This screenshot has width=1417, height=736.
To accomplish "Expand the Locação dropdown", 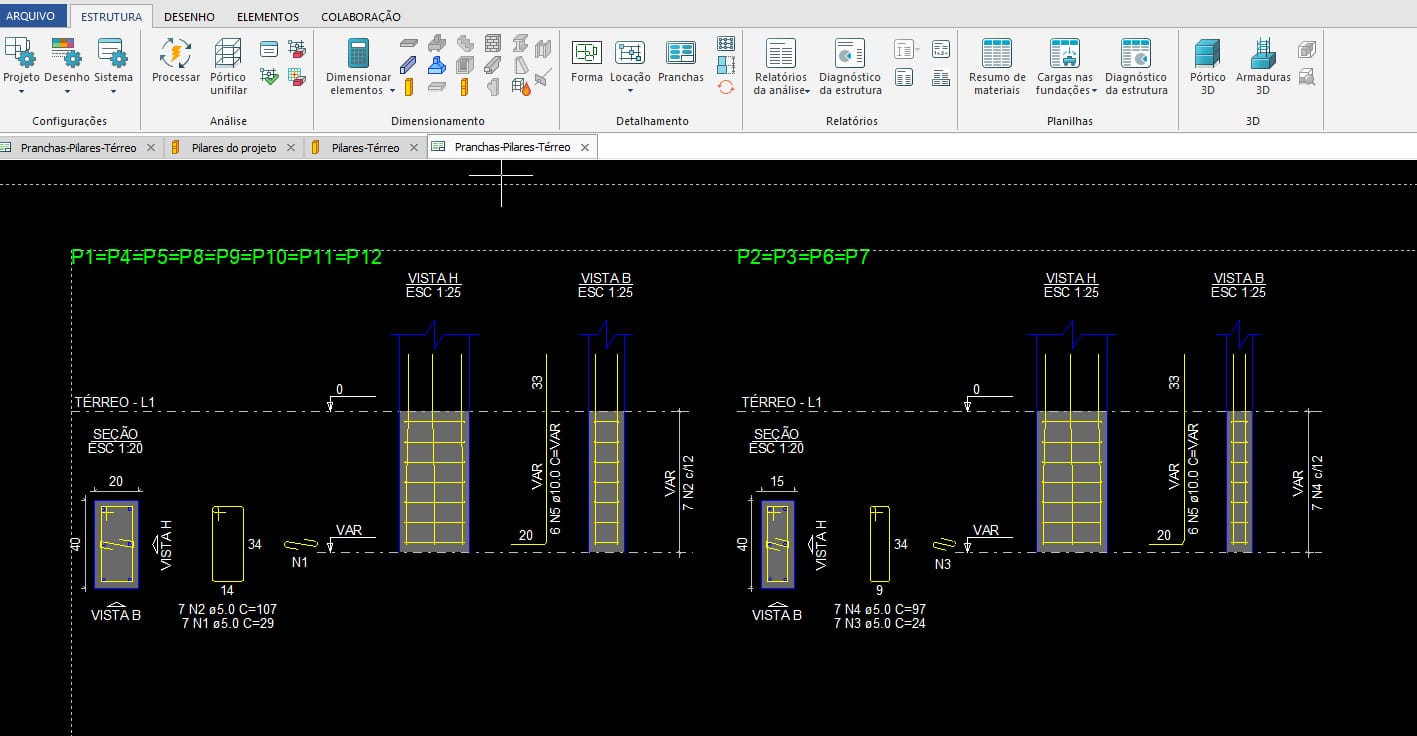I will pyautogui.click(x=630, y=92).
